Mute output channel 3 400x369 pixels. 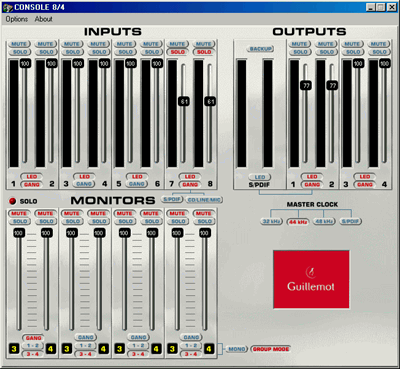[x=352, y=44]
